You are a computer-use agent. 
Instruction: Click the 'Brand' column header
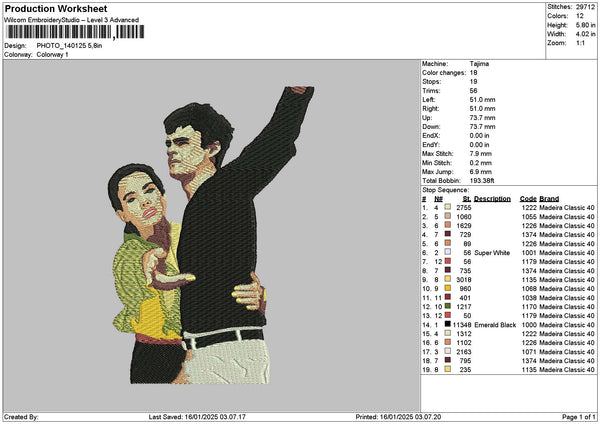point(549,199)
